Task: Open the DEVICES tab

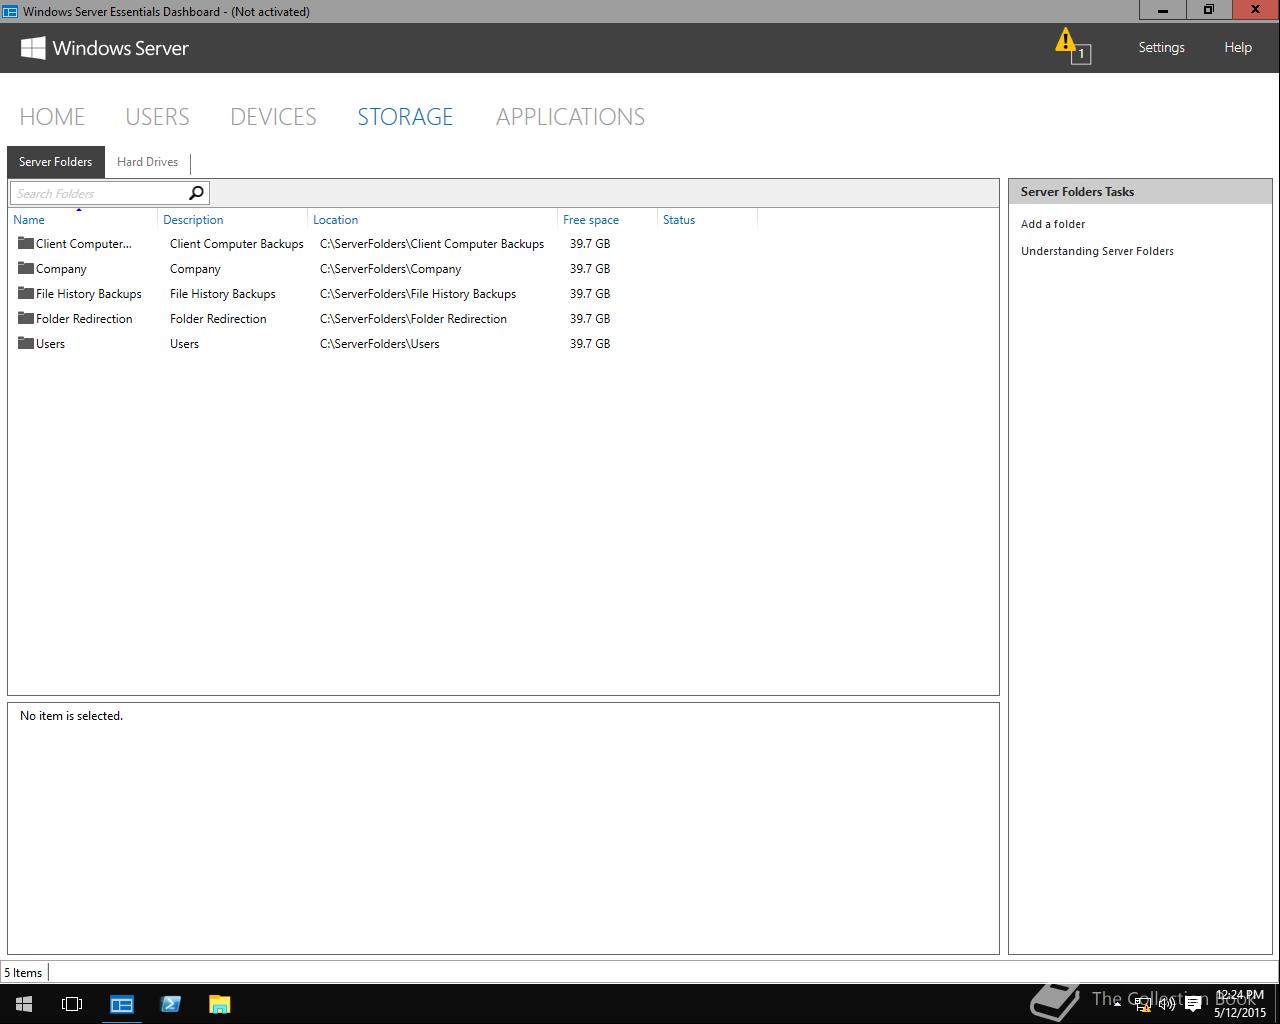Action: tap(273, 117)
